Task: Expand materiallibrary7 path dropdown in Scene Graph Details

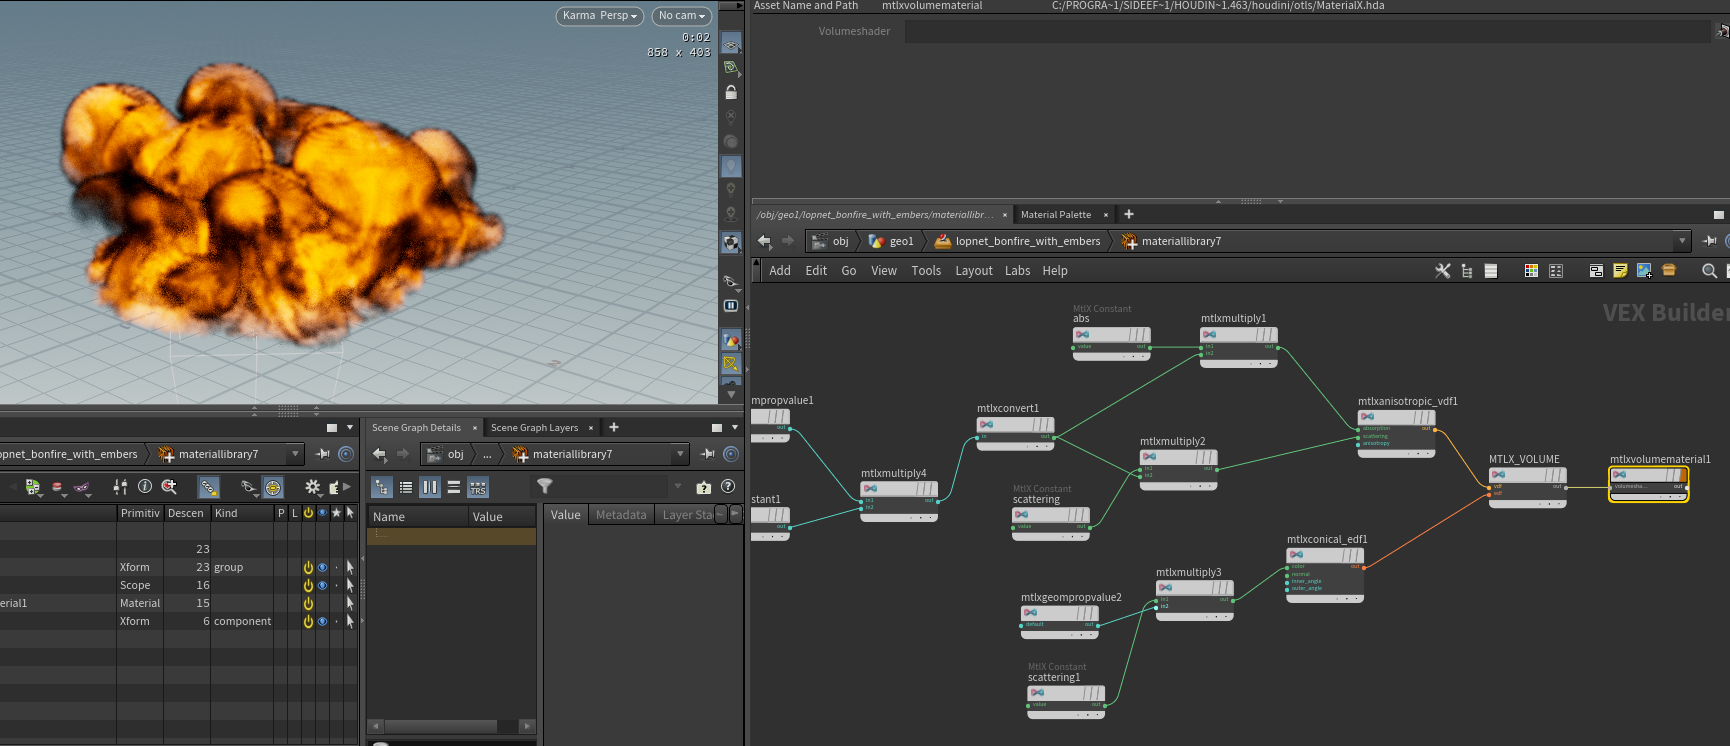Action: [681, 454]
